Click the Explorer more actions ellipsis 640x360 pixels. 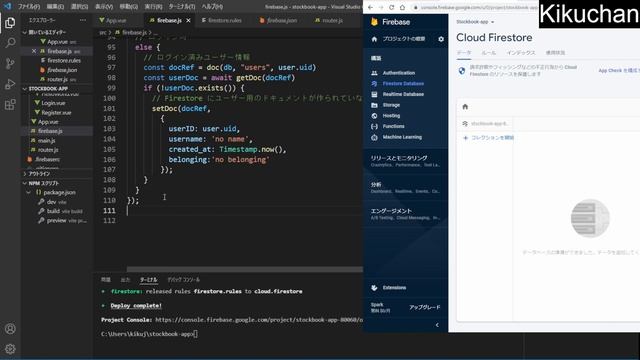[x=83, y=20]
